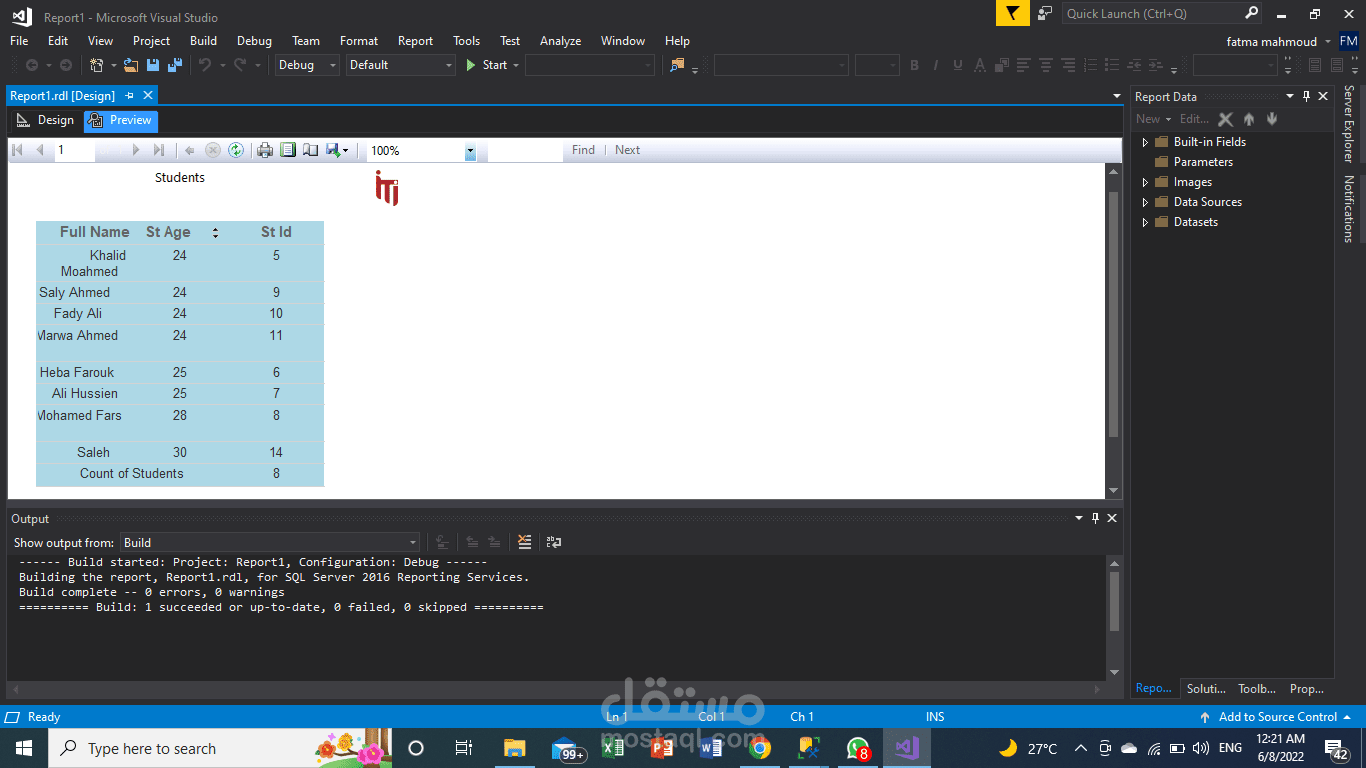Image resolution: width=1366 pixels, height=768 pixels.
Task: Click the New Project toolbar icon
Action: 97,65
